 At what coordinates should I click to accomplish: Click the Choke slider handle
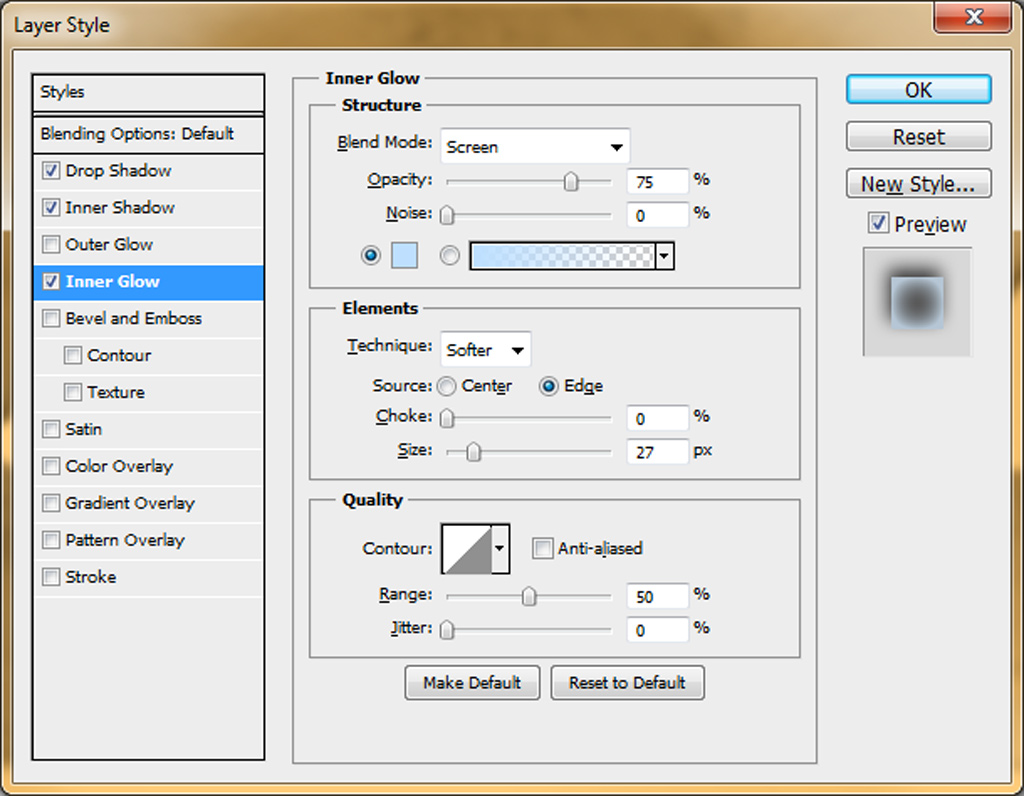pos(447,418)
